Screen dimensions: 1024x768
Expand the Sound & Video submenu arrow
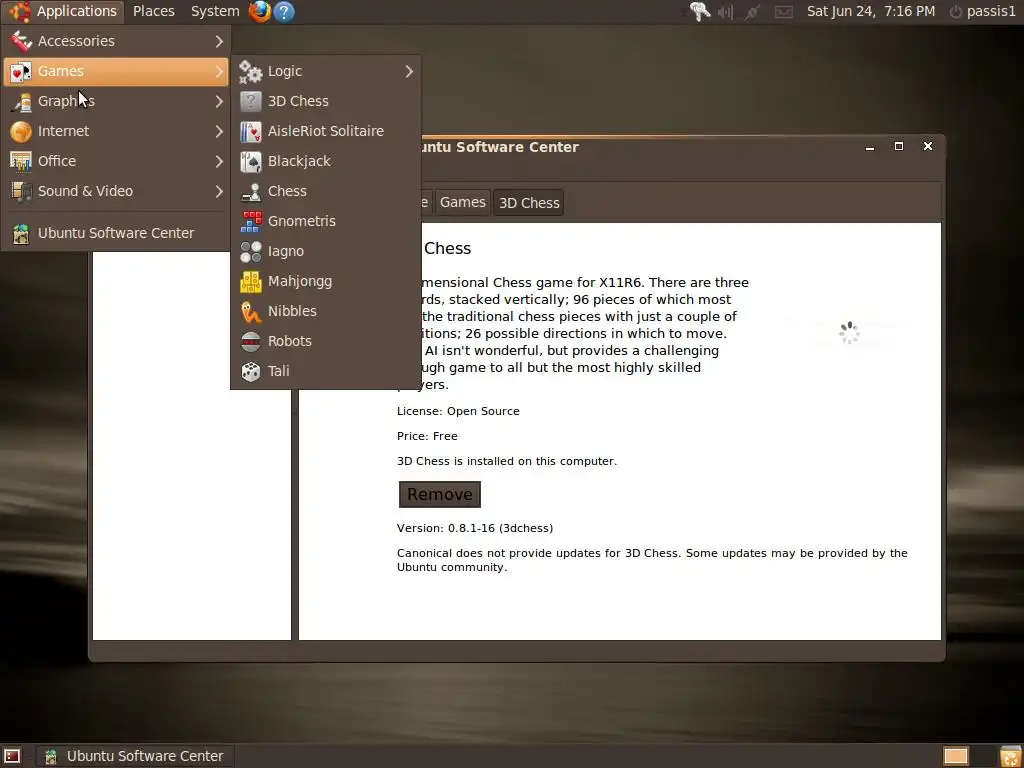219,191
